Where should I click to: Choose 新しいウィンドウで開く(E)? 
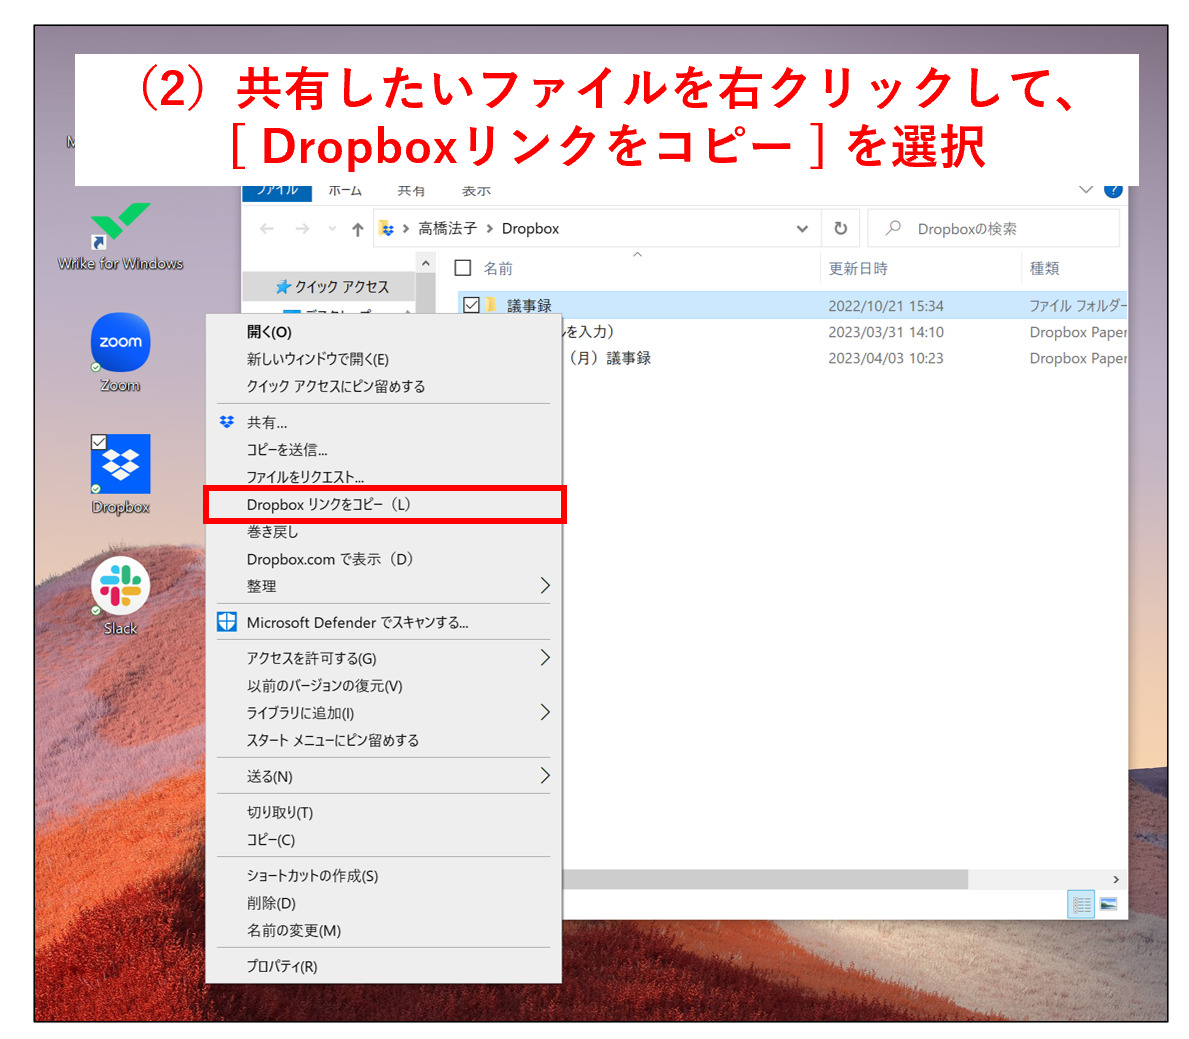pos(384,359)
